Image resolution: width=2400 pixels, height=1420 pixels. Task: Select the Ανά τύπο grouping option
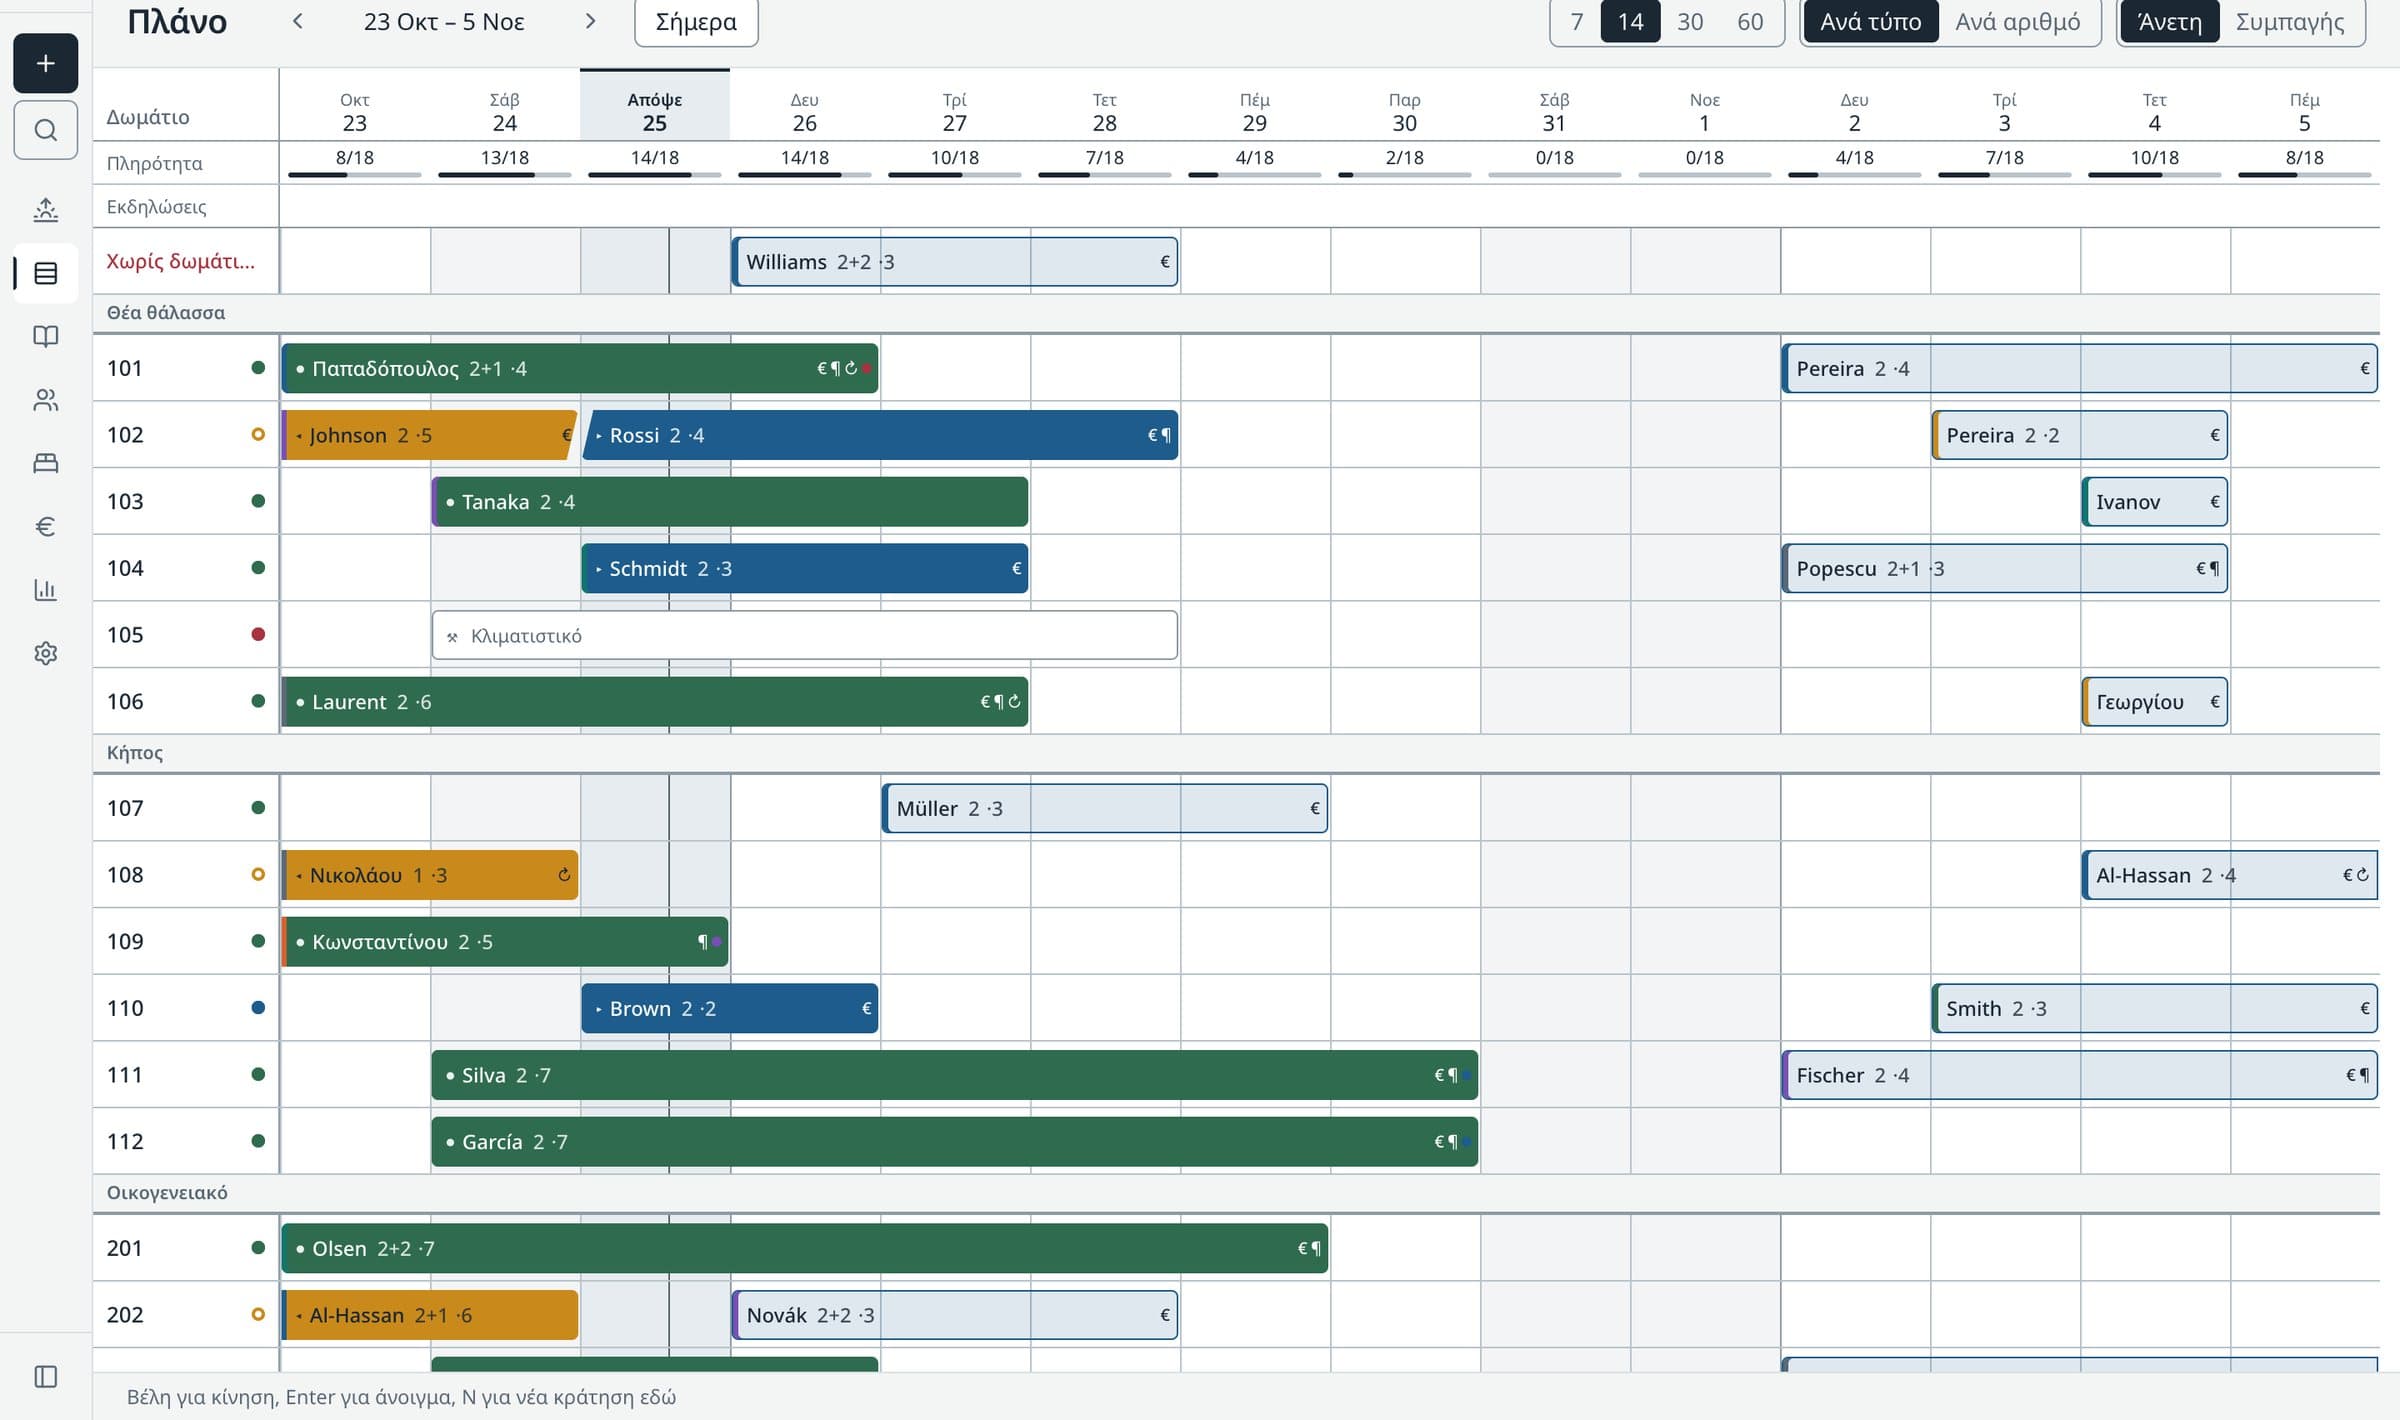1870,22
